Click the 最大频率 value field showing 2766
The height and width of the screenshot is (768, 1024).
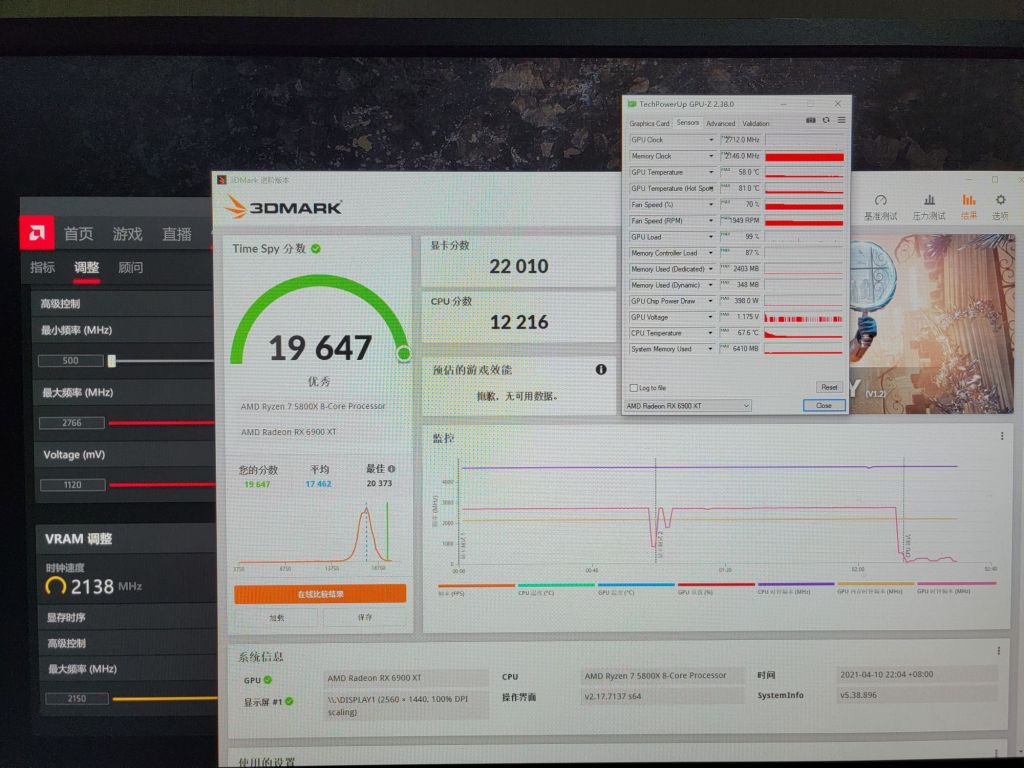click(x=72, y=423)
